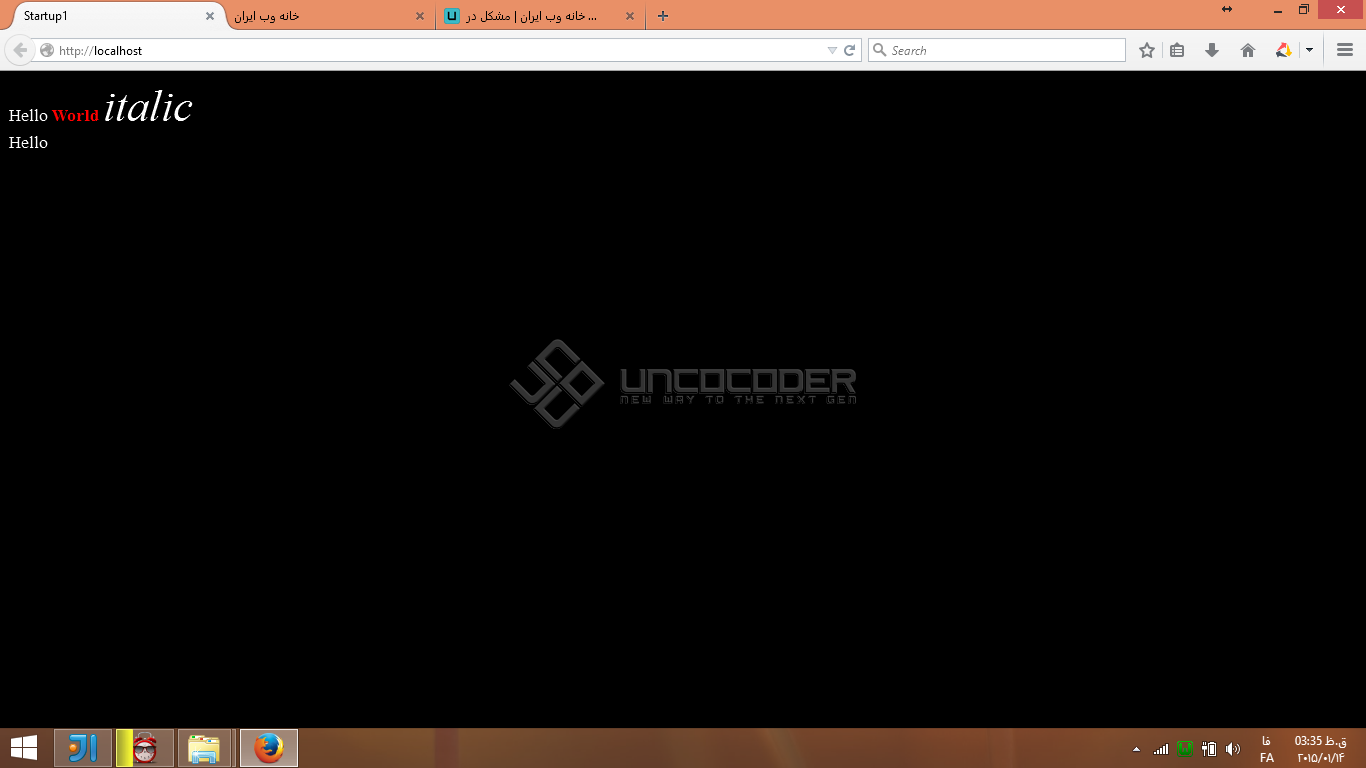Open the taskbar clock showing 03:35
The height and width of the screenshot is (768, 1366).
(1321, 749)
